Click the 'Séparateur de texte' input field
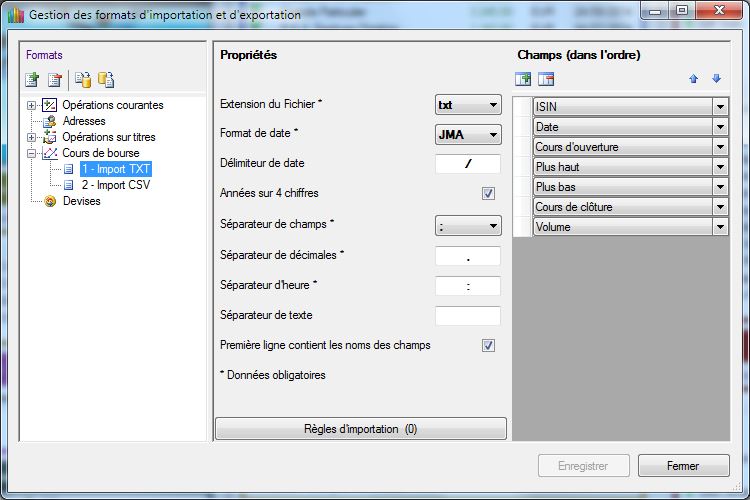This screenshot has height=500, width=750. pos(468,316)
